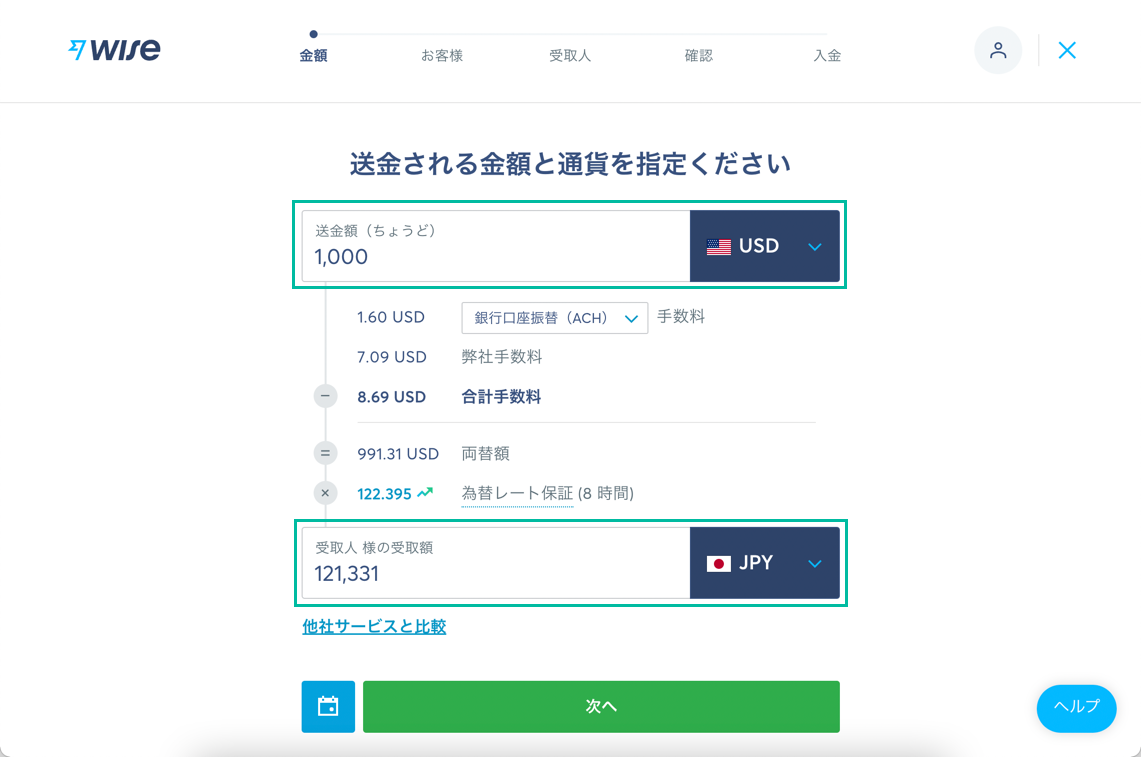This screenshot has width=1141, height=757.
Task: Click the minus icon beside 合計手数料
Action: tap(325, 396)
